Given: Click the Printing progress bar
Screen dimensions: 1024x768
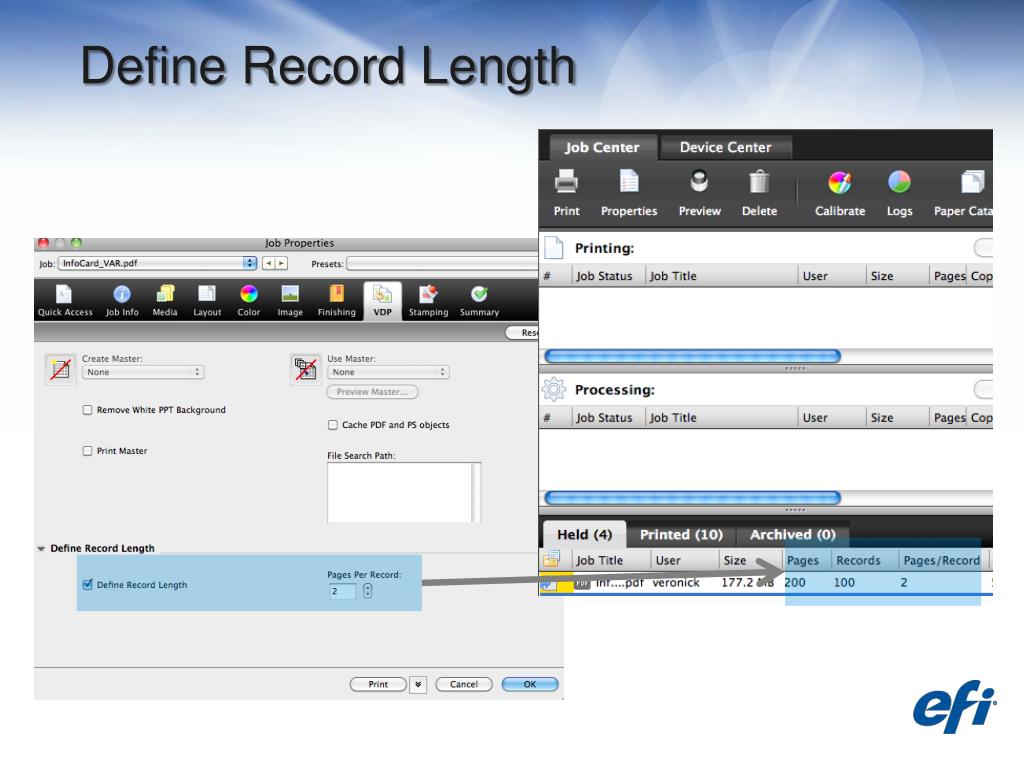Looking at the screenshot, I should click(692, 356).
